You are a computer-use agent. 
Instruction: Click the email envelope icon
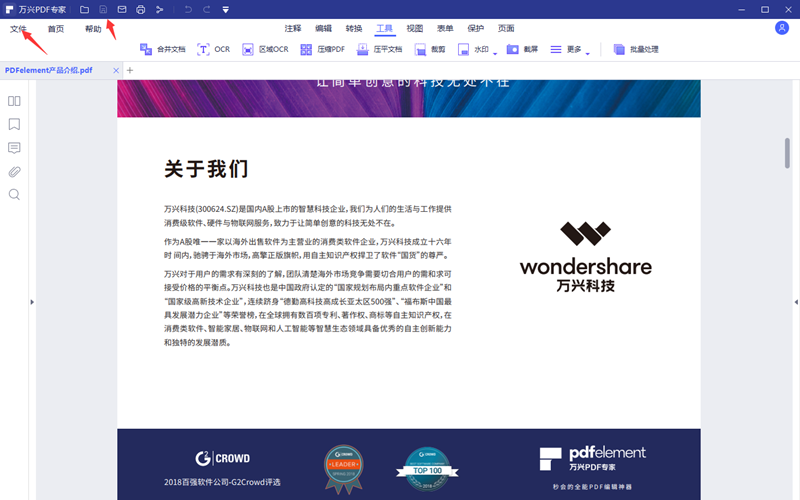[x=122, y=9]
